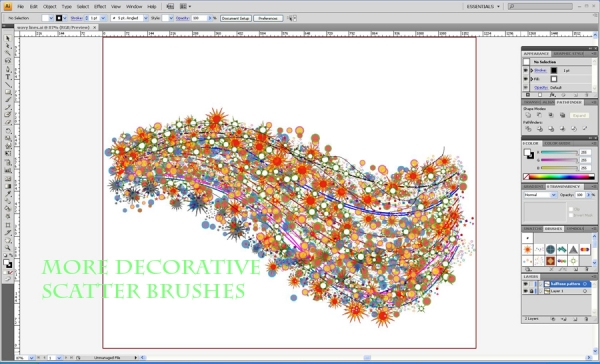This screenshot has height=364, width=600.
Task: Open Adobe Bridge from the top bar
Action: tap(170, 7)
